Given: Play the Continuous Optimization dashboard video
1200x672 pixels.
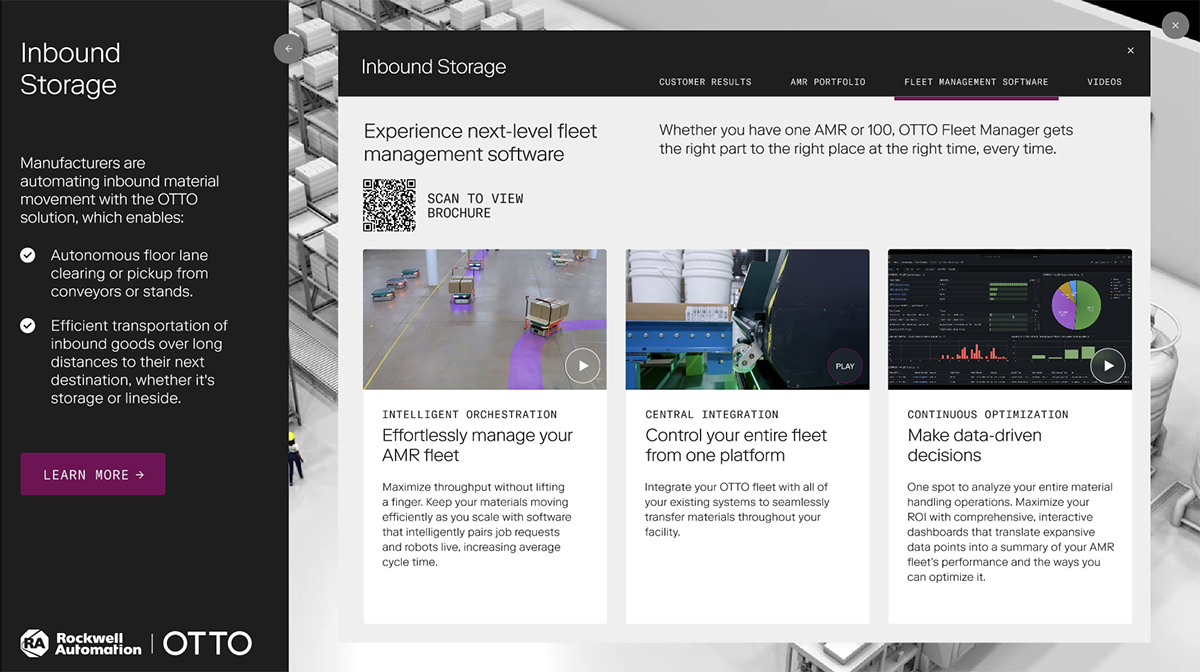Looking at the screenshot, I should pos(1107,366).
